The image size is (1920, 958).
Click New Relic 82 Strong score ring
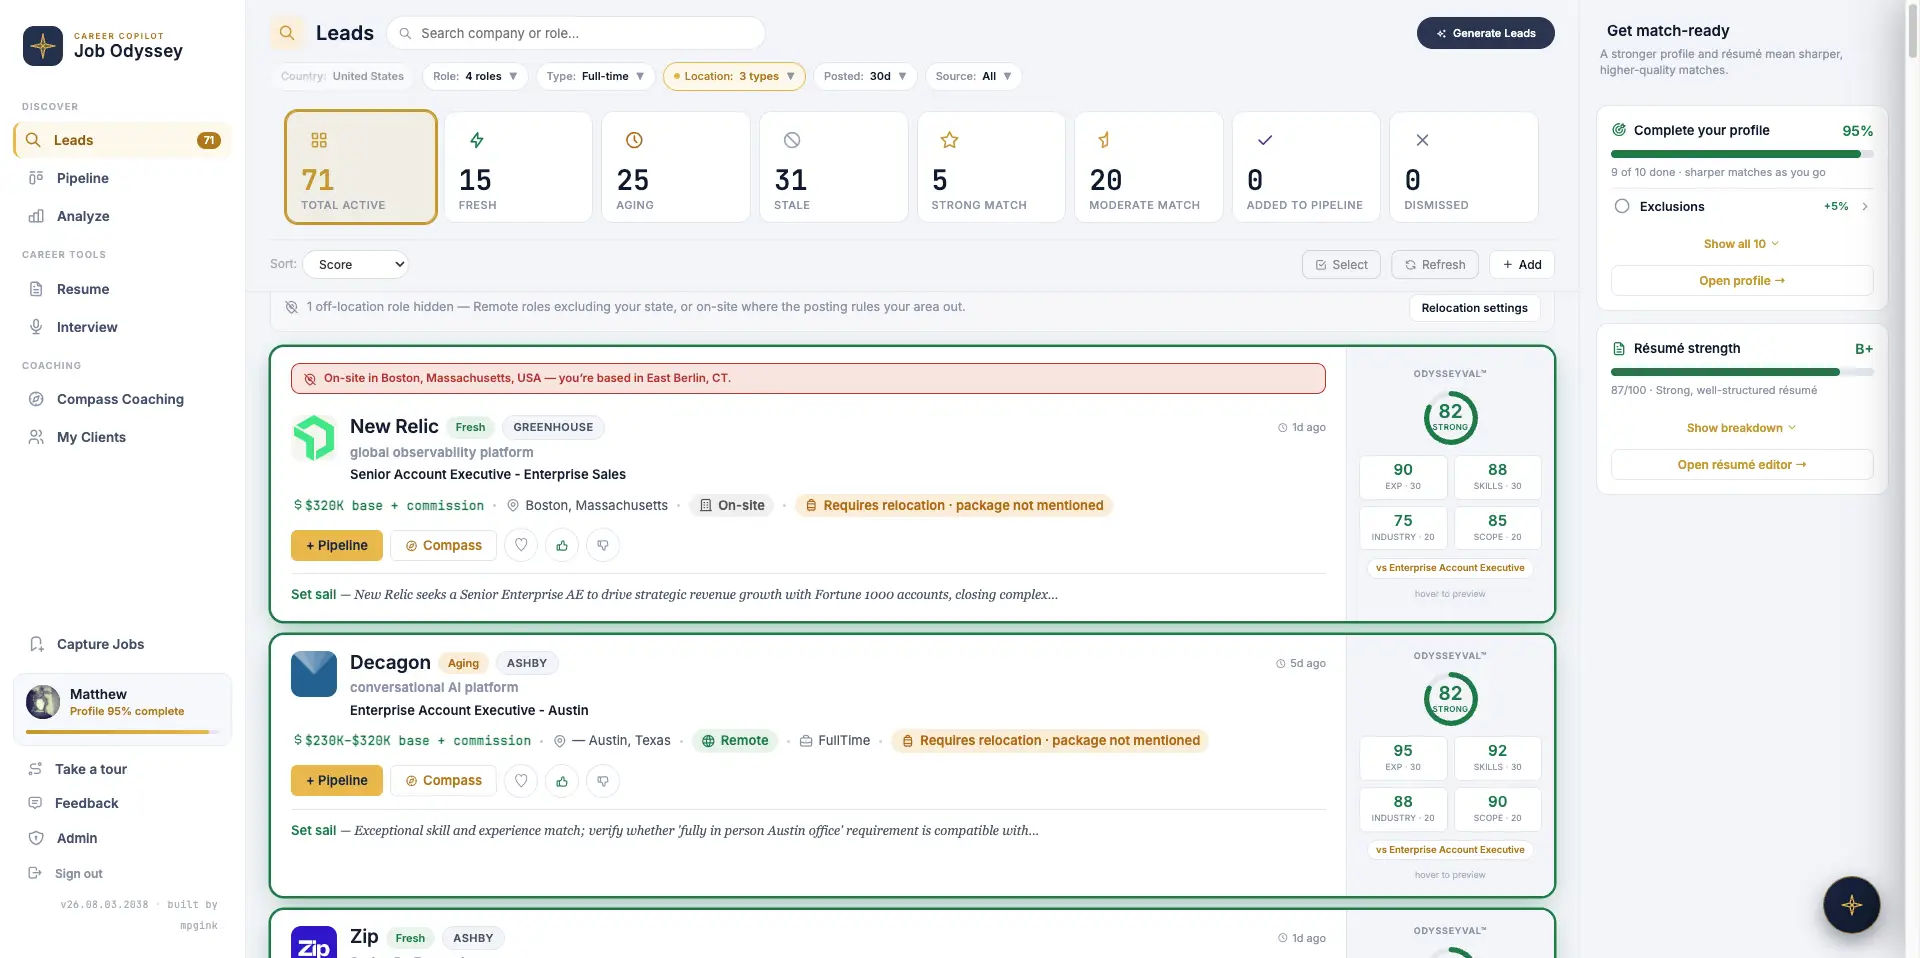pyautogui.click(x=1450, y=418)
